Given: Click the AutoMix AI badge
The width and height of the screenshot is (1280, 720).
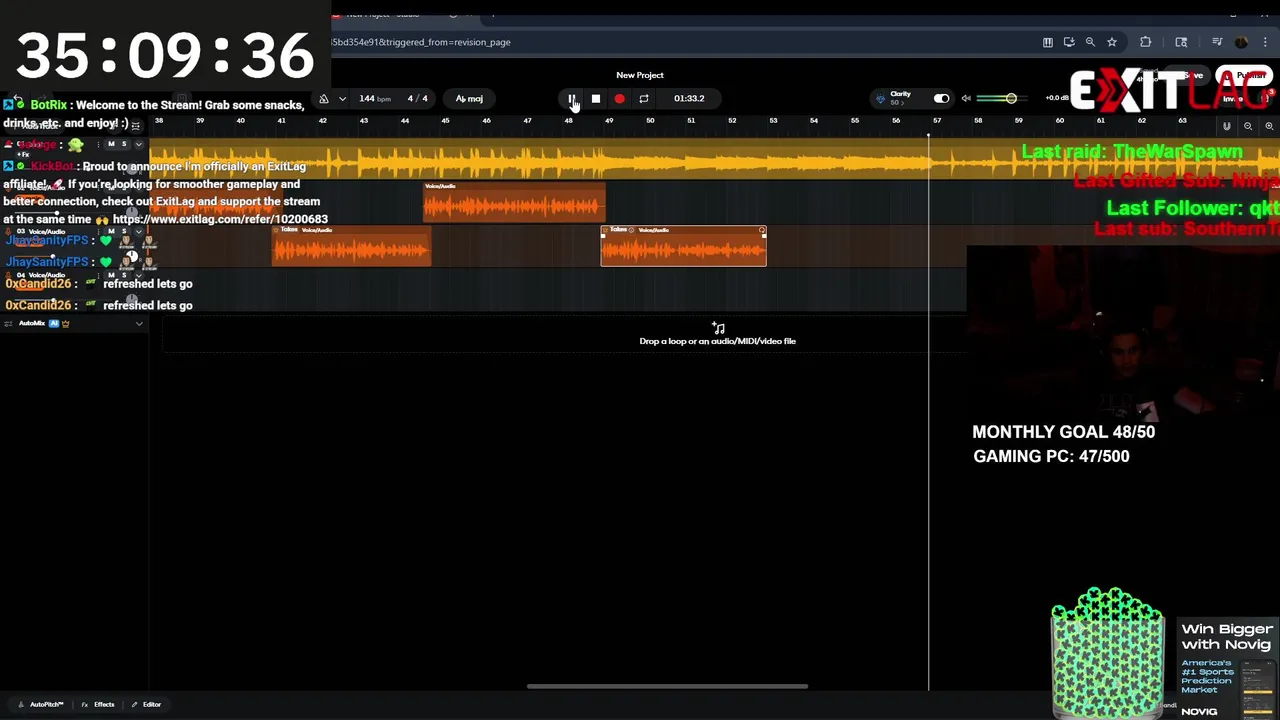Looking at the screenshot, I should pos(54,324).
